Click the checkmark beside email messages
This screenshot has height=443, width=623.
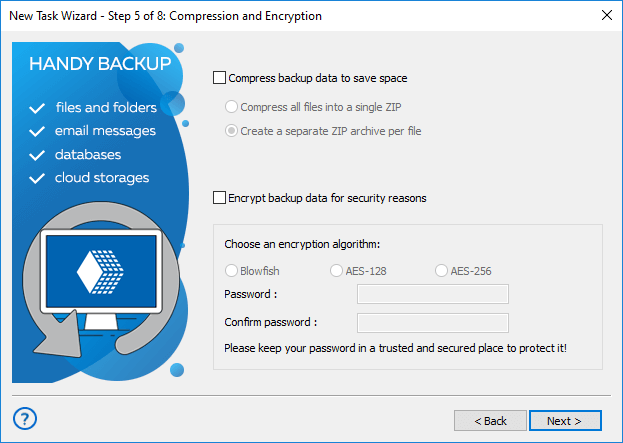38,131
